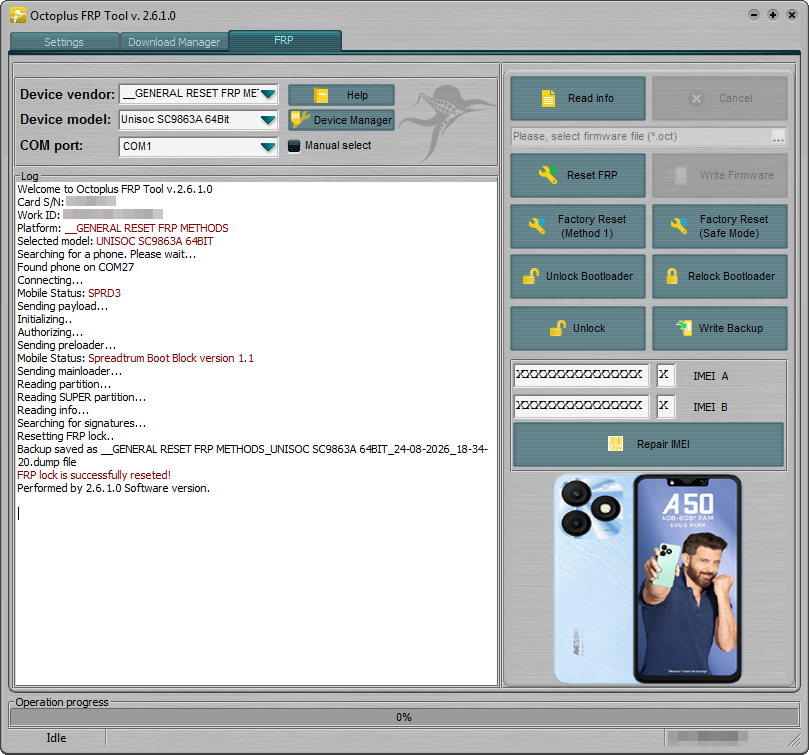This screenshot has height=755, width=809.
Task: Click the 'Found phone on COM27' log line
Action: 75,267
